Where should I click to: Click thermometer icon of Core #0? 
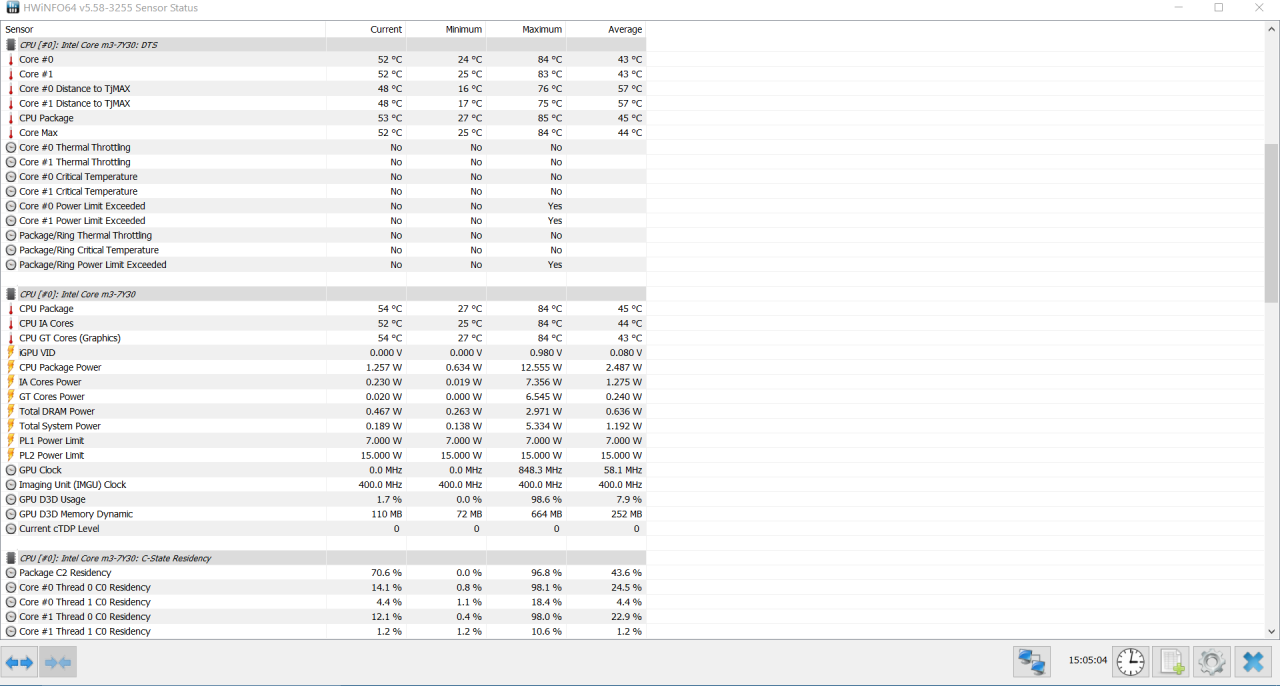[x=11, y=60]
